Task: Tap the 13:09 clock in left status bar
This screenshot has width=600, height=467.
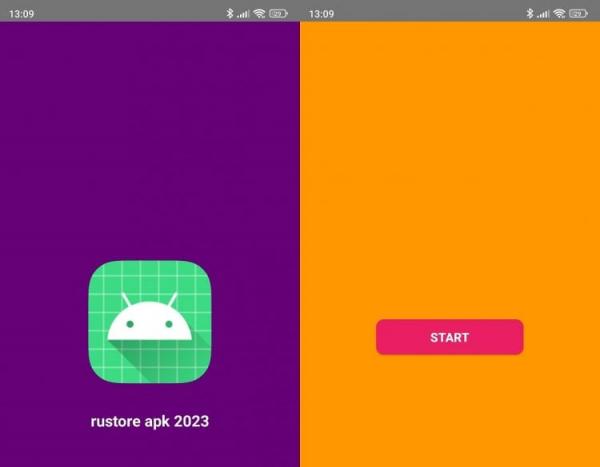Action: pos(21,14)
